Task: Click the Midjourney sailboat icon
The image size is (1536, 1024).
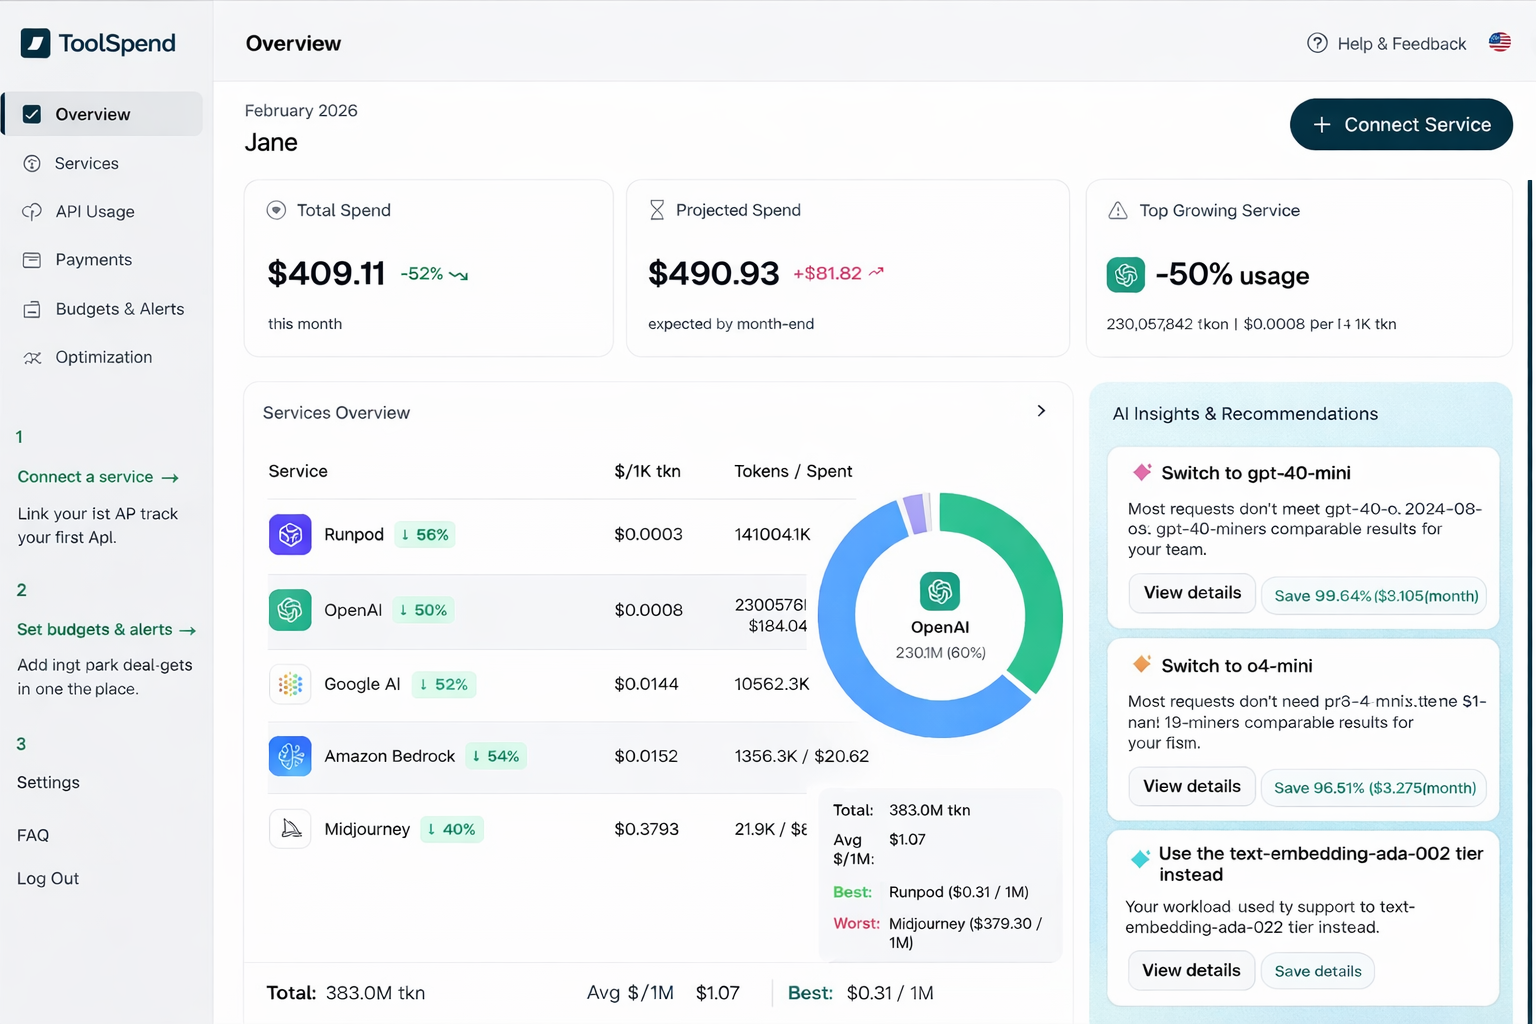Action: (x=290, y=828)
